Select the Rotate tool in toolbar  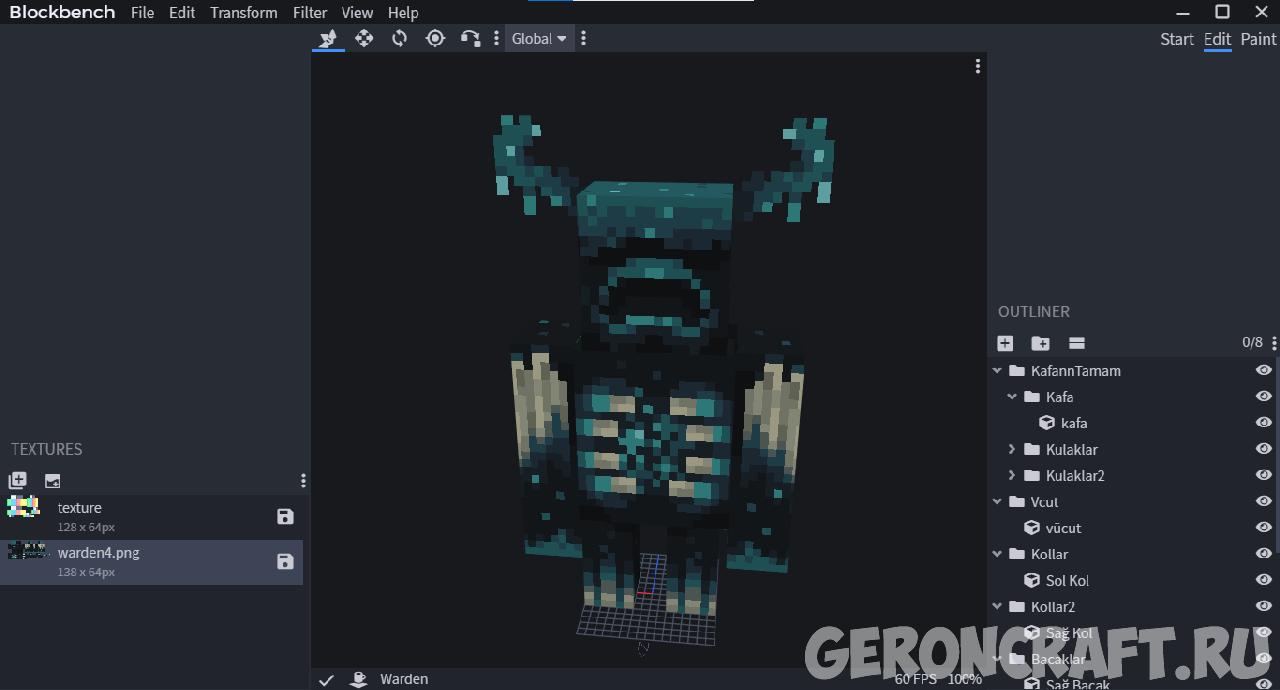coord(399,38)
